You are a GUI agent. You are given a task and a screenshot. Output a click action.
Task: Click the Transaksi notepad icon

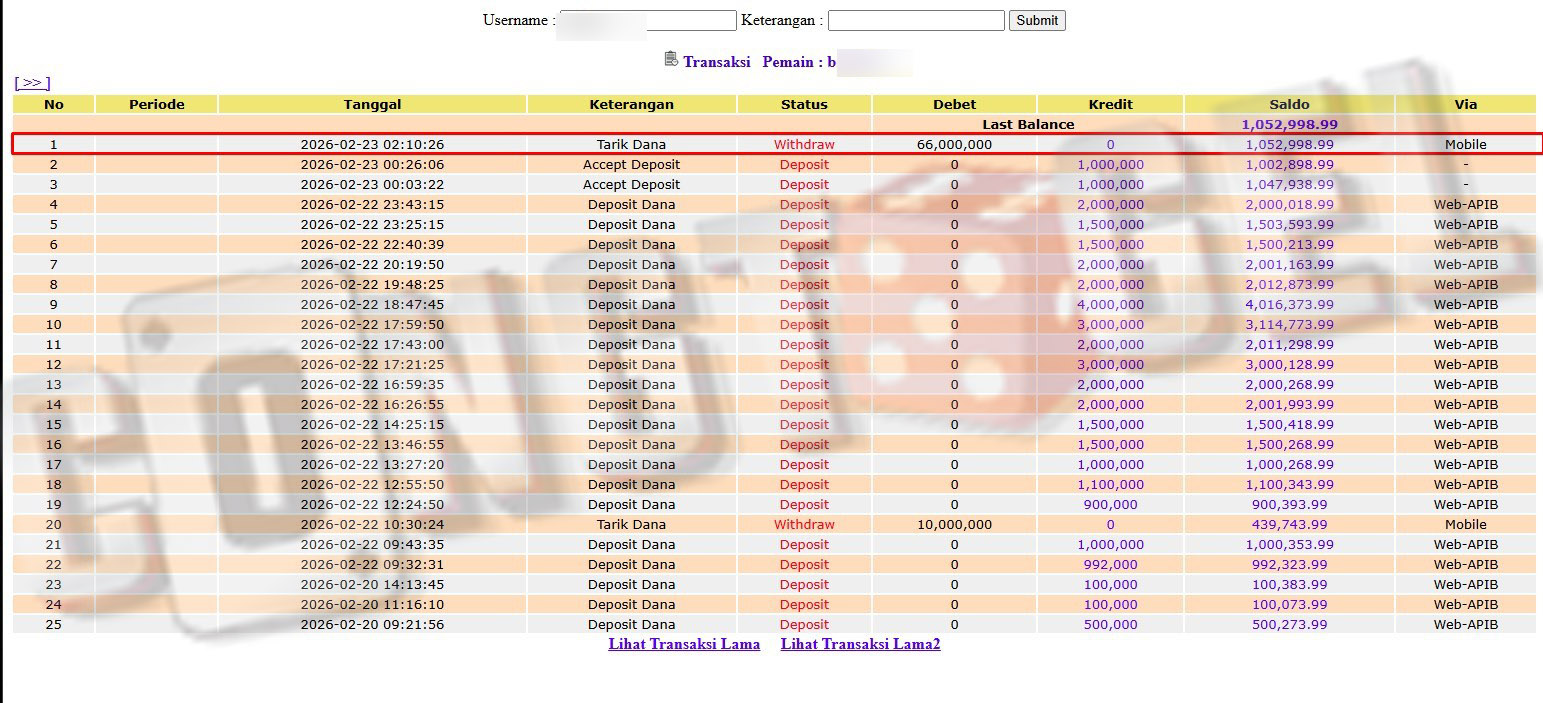pyautogui.click(x=671, y=60)
